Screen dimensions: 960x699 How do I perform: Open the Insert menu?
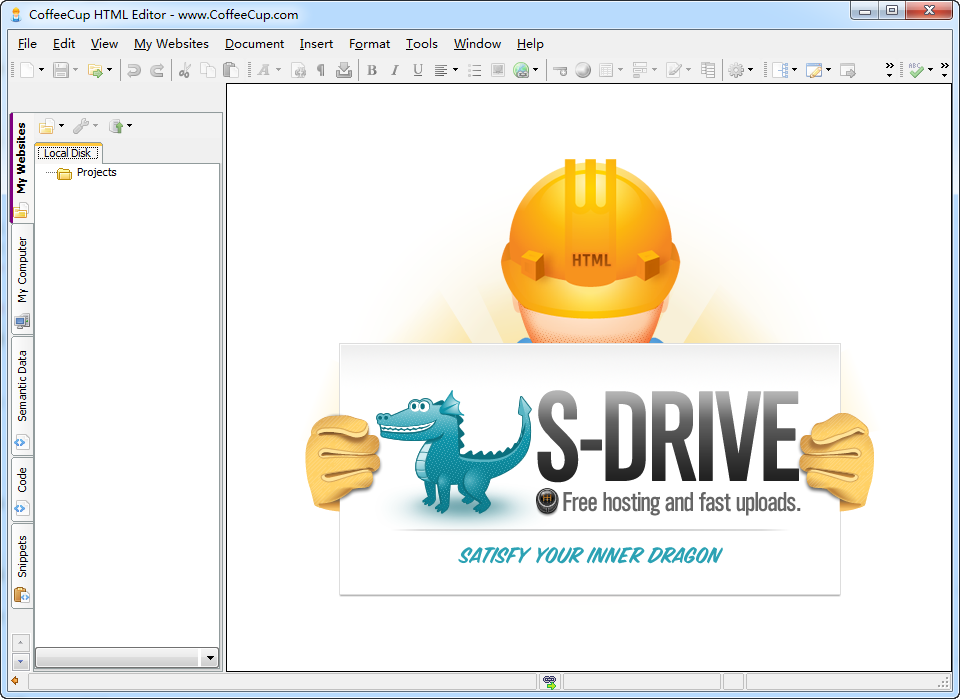pyautogui.click(x=316, y=44)
